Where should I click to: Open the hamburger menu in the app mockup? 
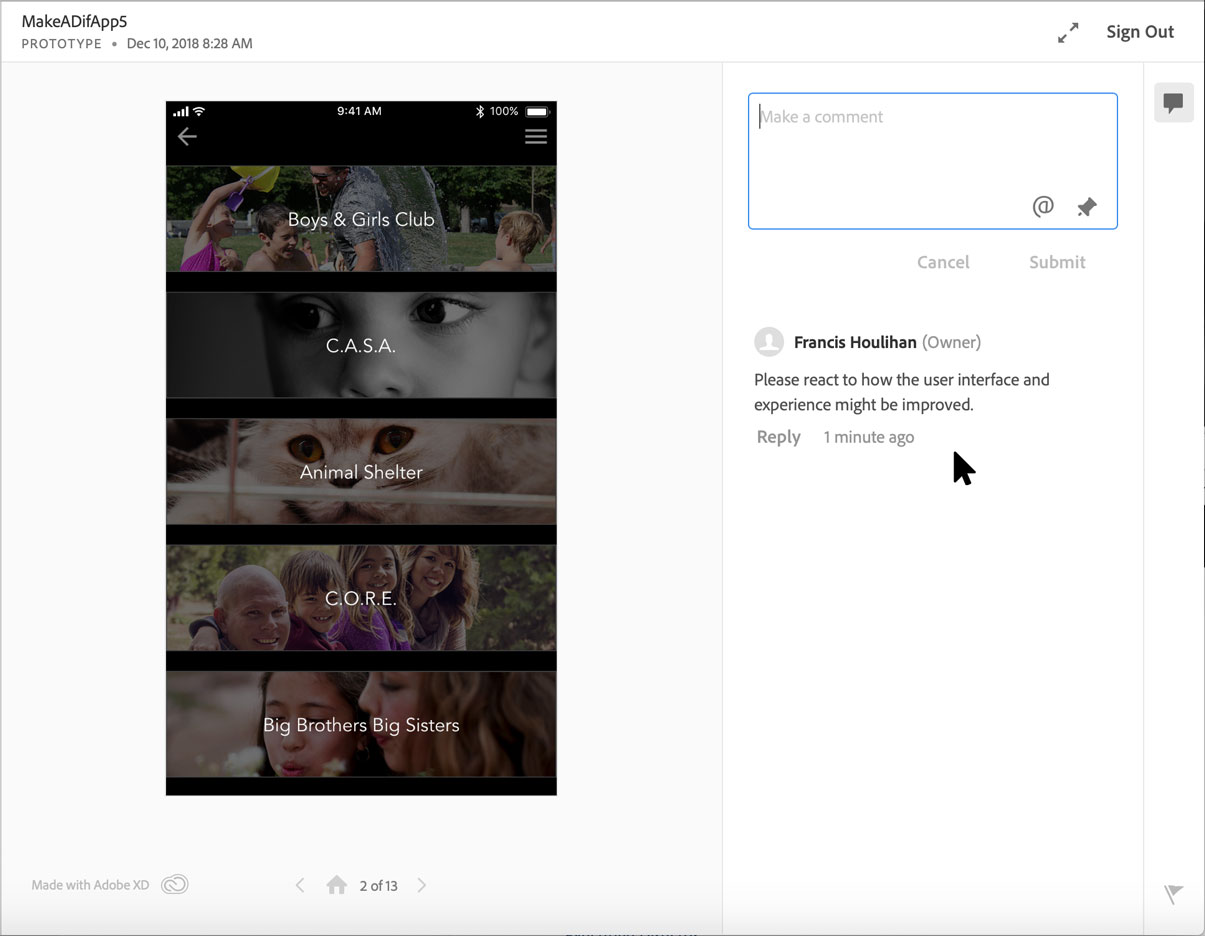tap(536, 137)
